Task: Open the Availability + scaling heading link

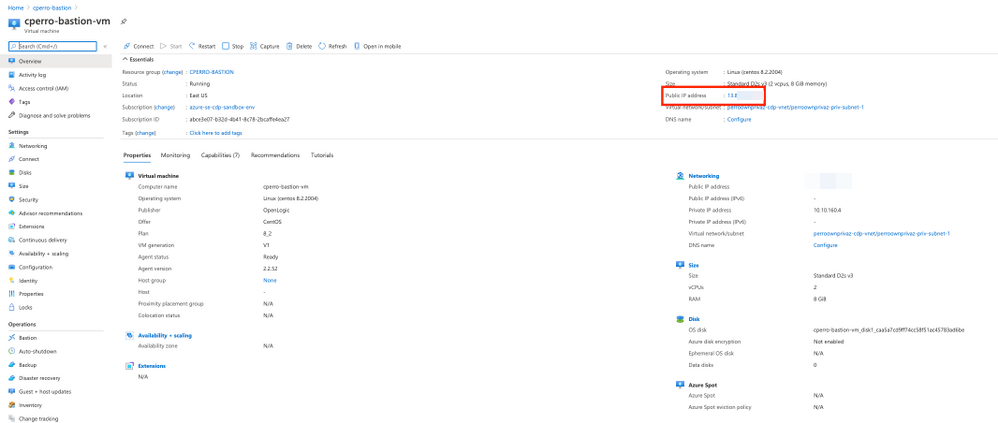Action: [165, 335]
